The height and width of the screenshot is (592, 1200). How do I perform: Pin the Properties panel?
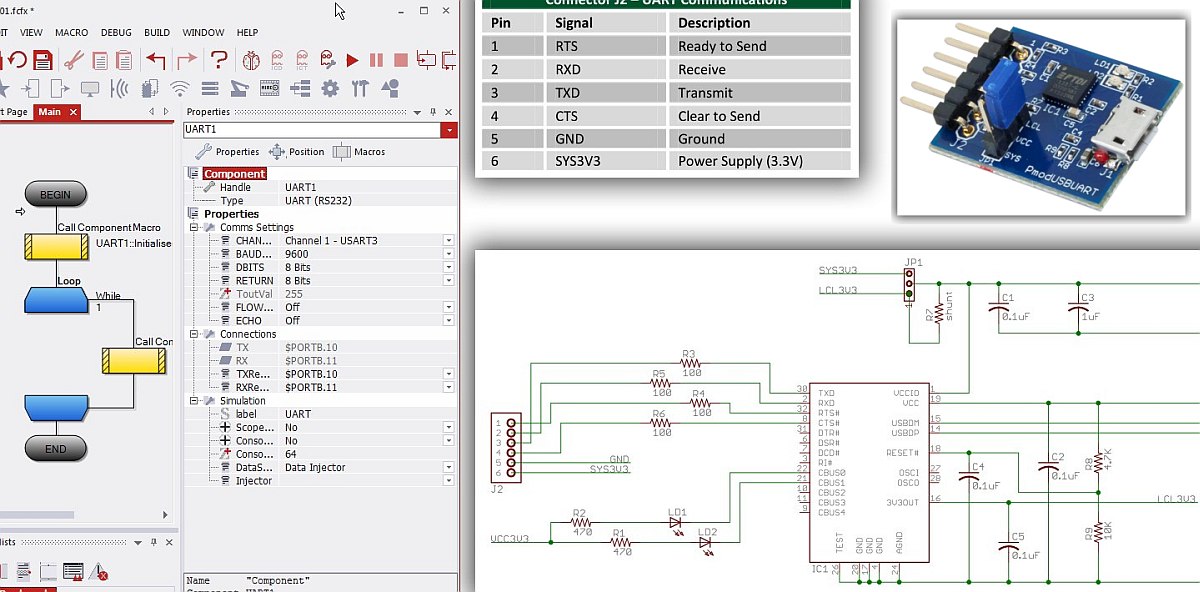(433, 112)
